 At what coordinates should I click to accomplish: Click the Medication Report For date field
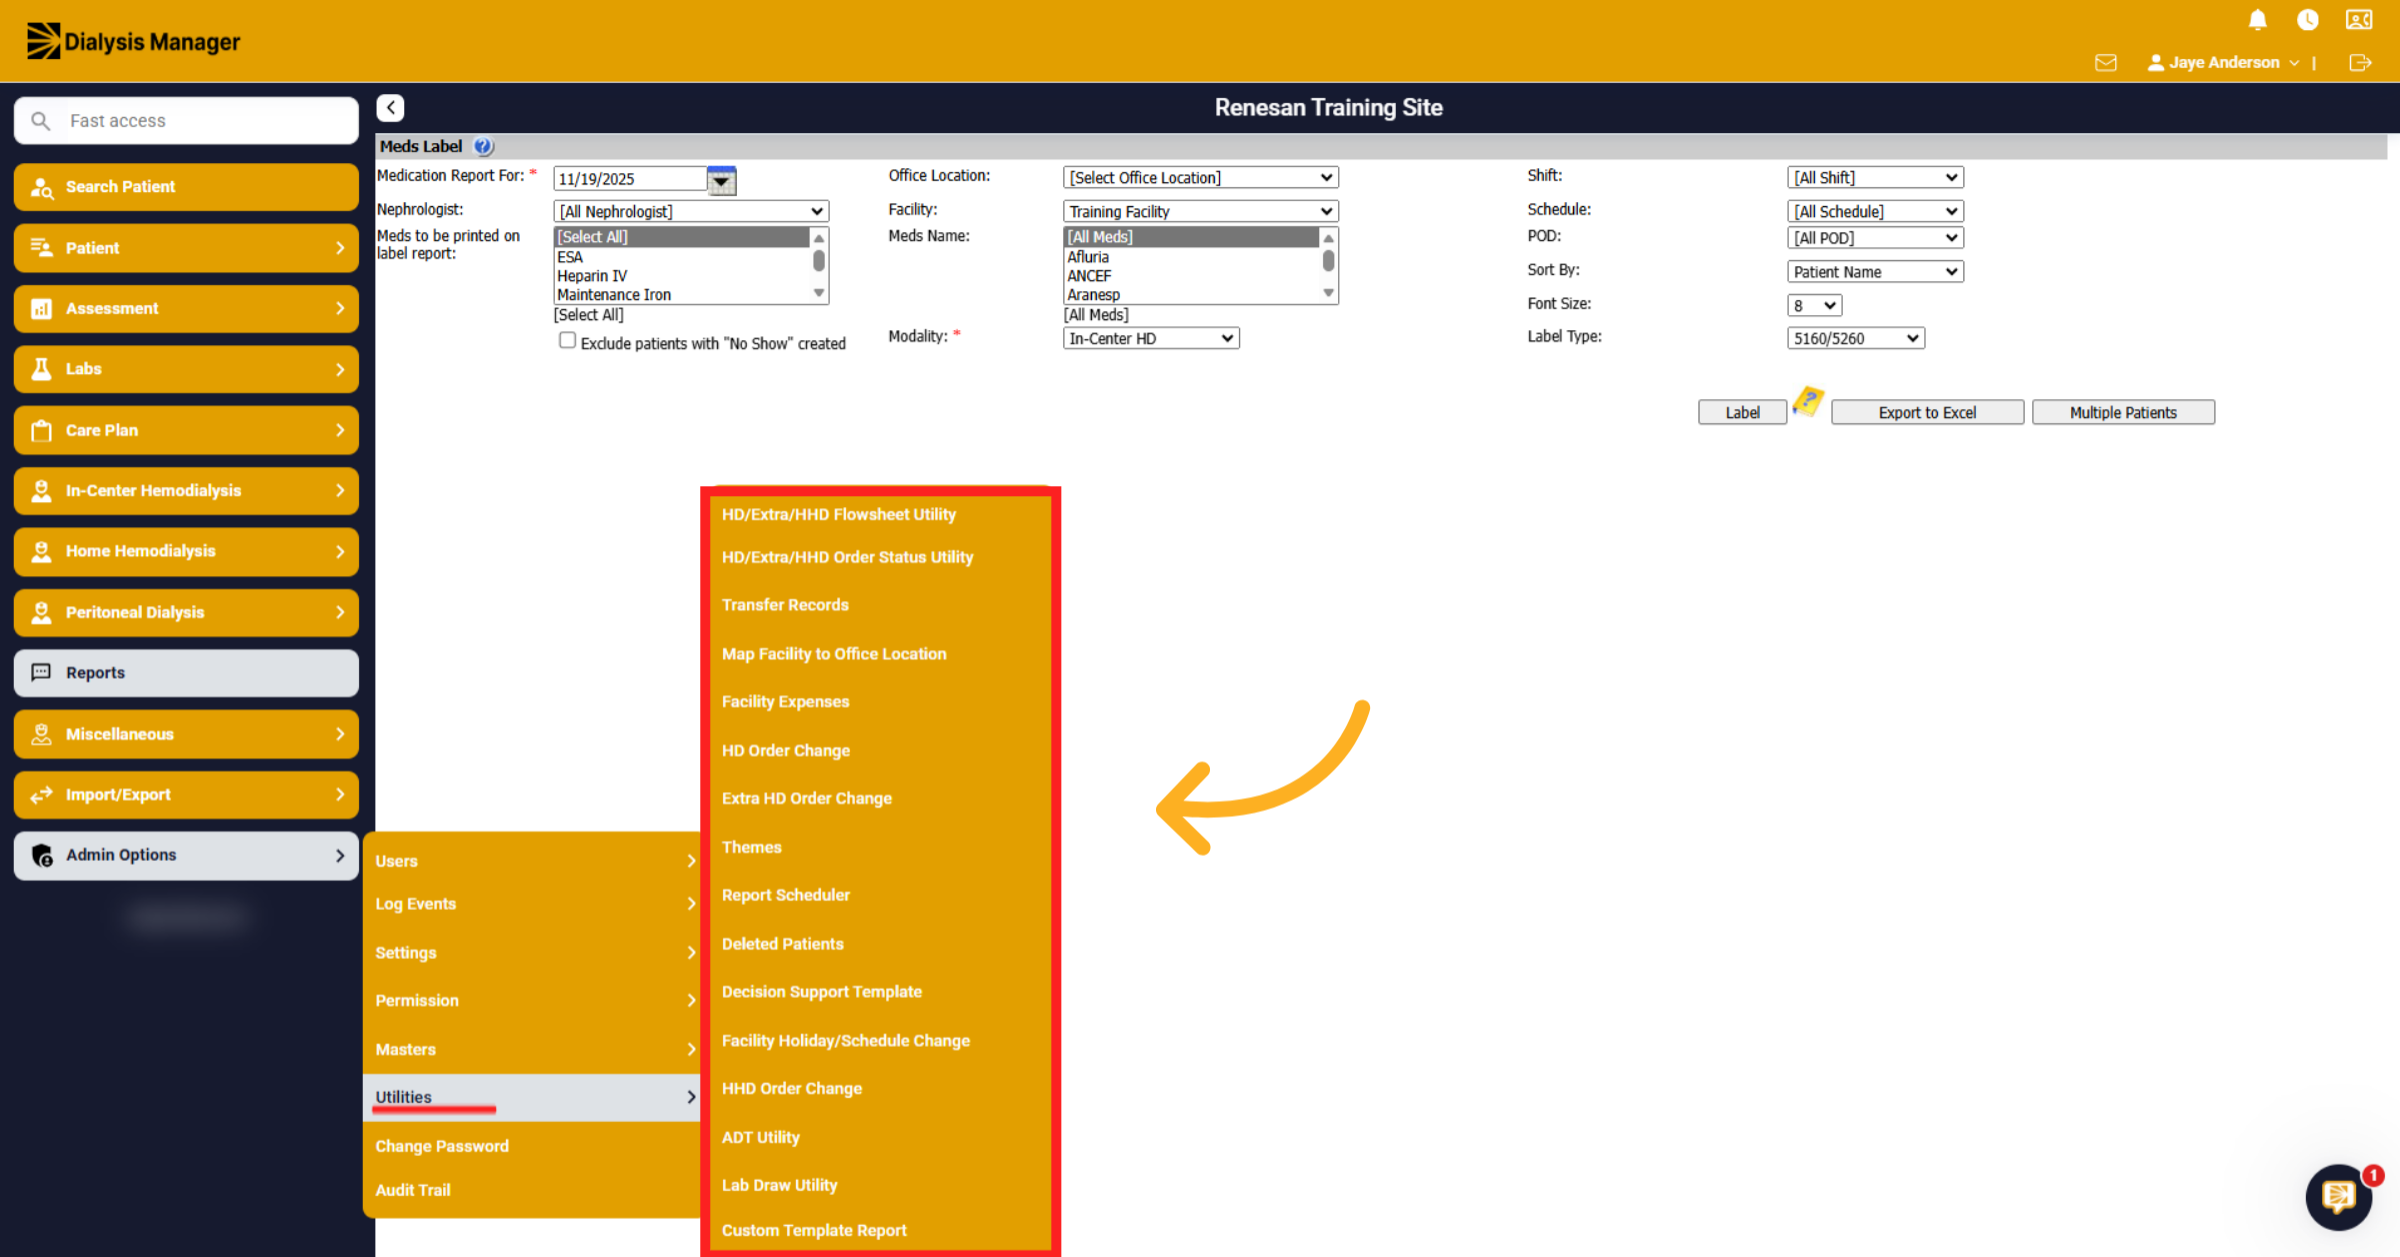coord(630,179)
